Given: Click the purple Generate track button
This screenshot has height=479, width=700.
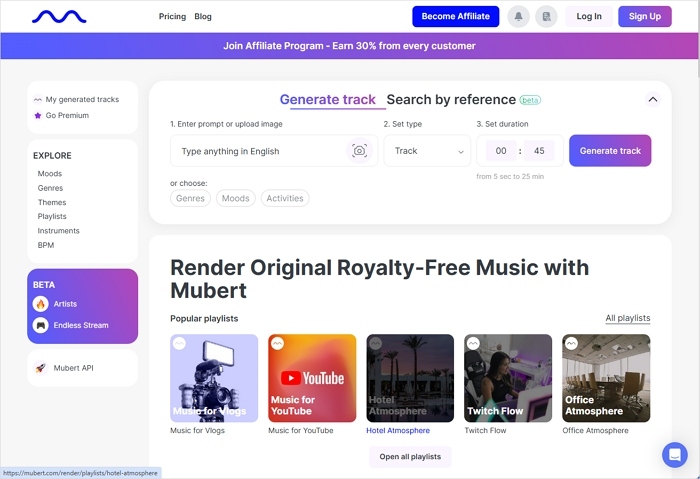Looking at the screenshot, I should point(610,151).
